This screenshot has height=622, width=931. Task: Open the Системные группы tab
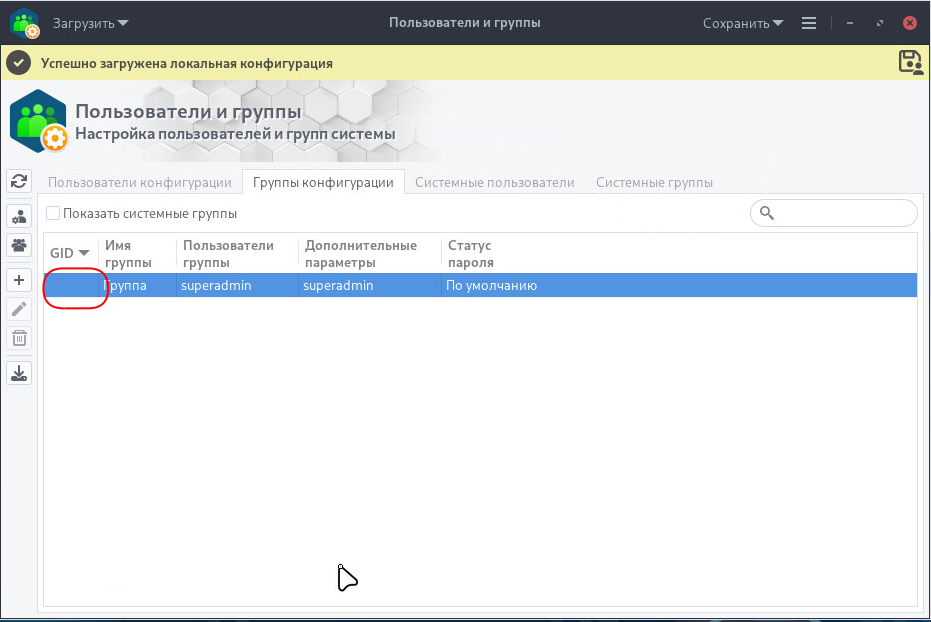pyautogui.click(x=654, y=182)
